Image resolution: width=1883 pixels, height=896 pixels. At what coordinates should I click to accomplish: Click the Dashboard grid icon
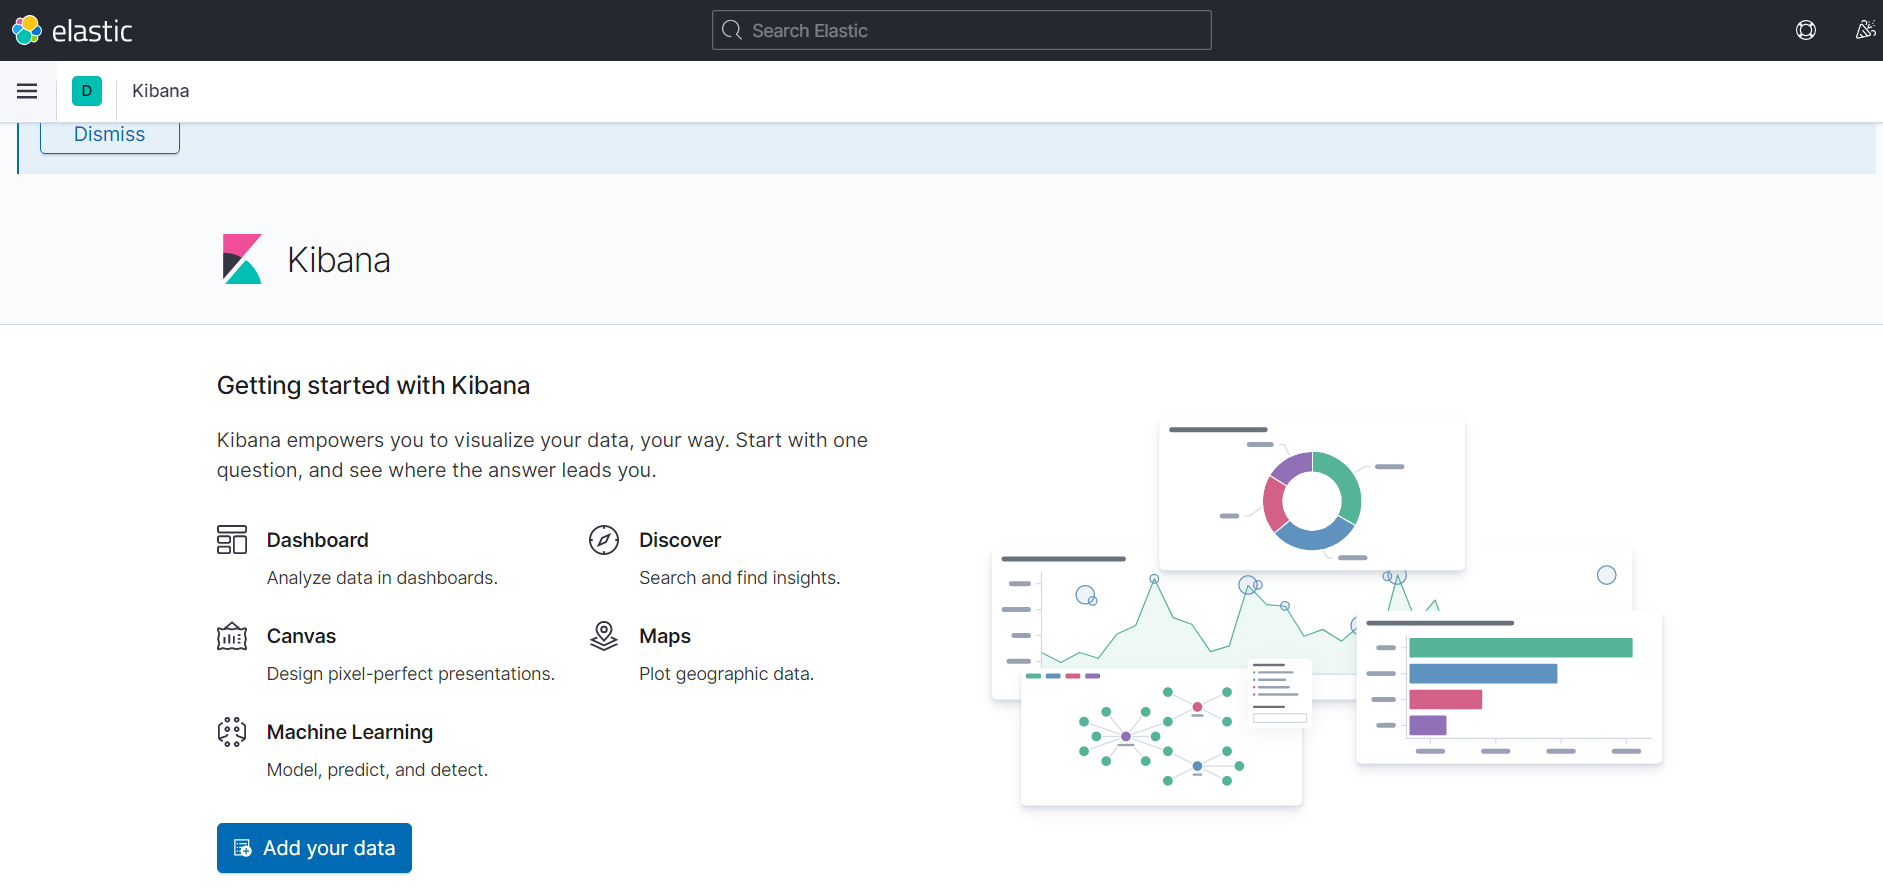[x=232, y=540]
